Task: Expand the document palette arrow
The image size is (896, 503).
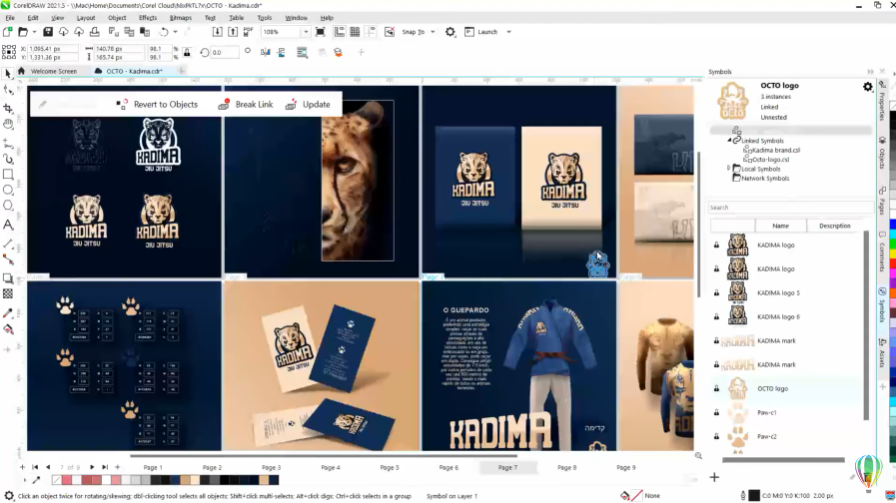Action: point(25,480)
